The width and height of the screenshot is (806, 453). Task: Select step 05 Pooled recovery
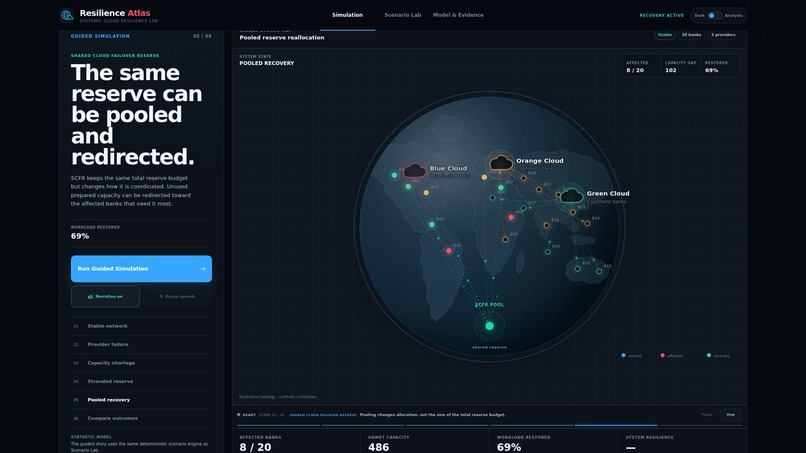[141, 400]
